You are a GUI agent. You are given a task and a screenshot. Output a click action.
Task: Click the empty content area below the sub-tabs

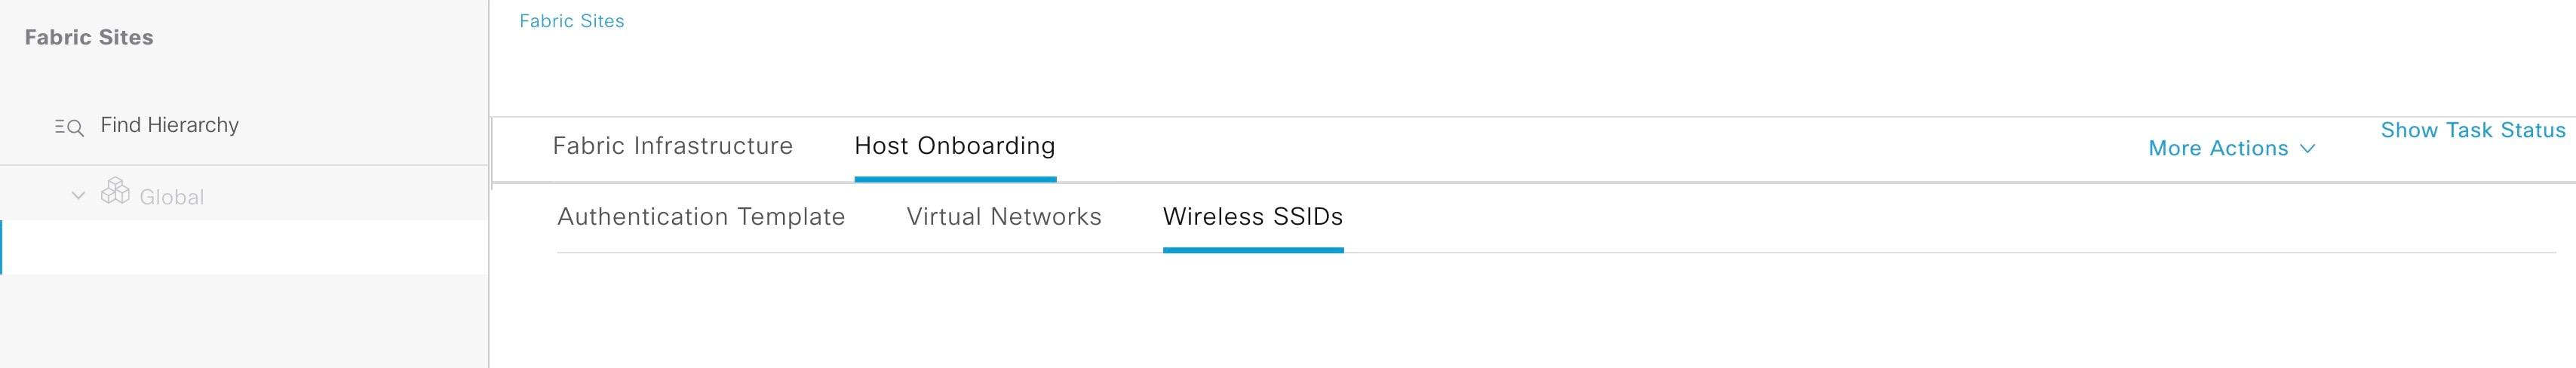[1500, 315]
